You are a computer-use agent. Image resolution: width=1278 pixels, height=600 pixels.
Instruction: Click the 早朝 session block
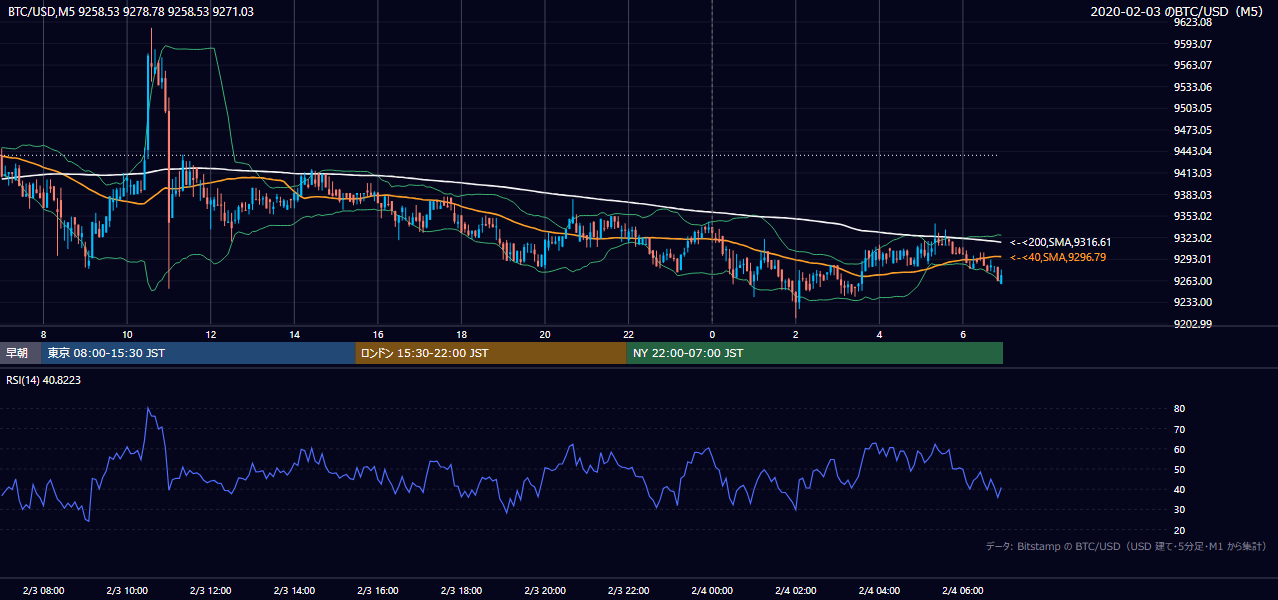20,353
